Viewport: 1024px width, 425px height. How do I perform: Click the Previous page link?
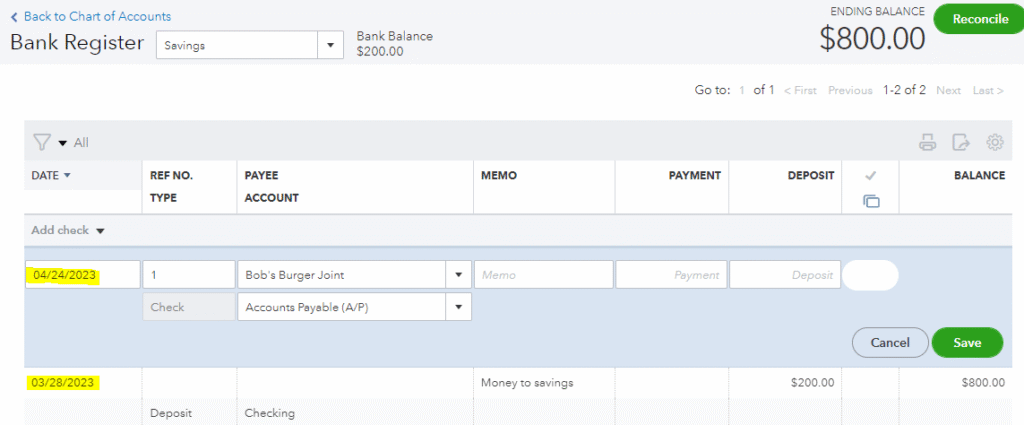(x=850, y=91)
